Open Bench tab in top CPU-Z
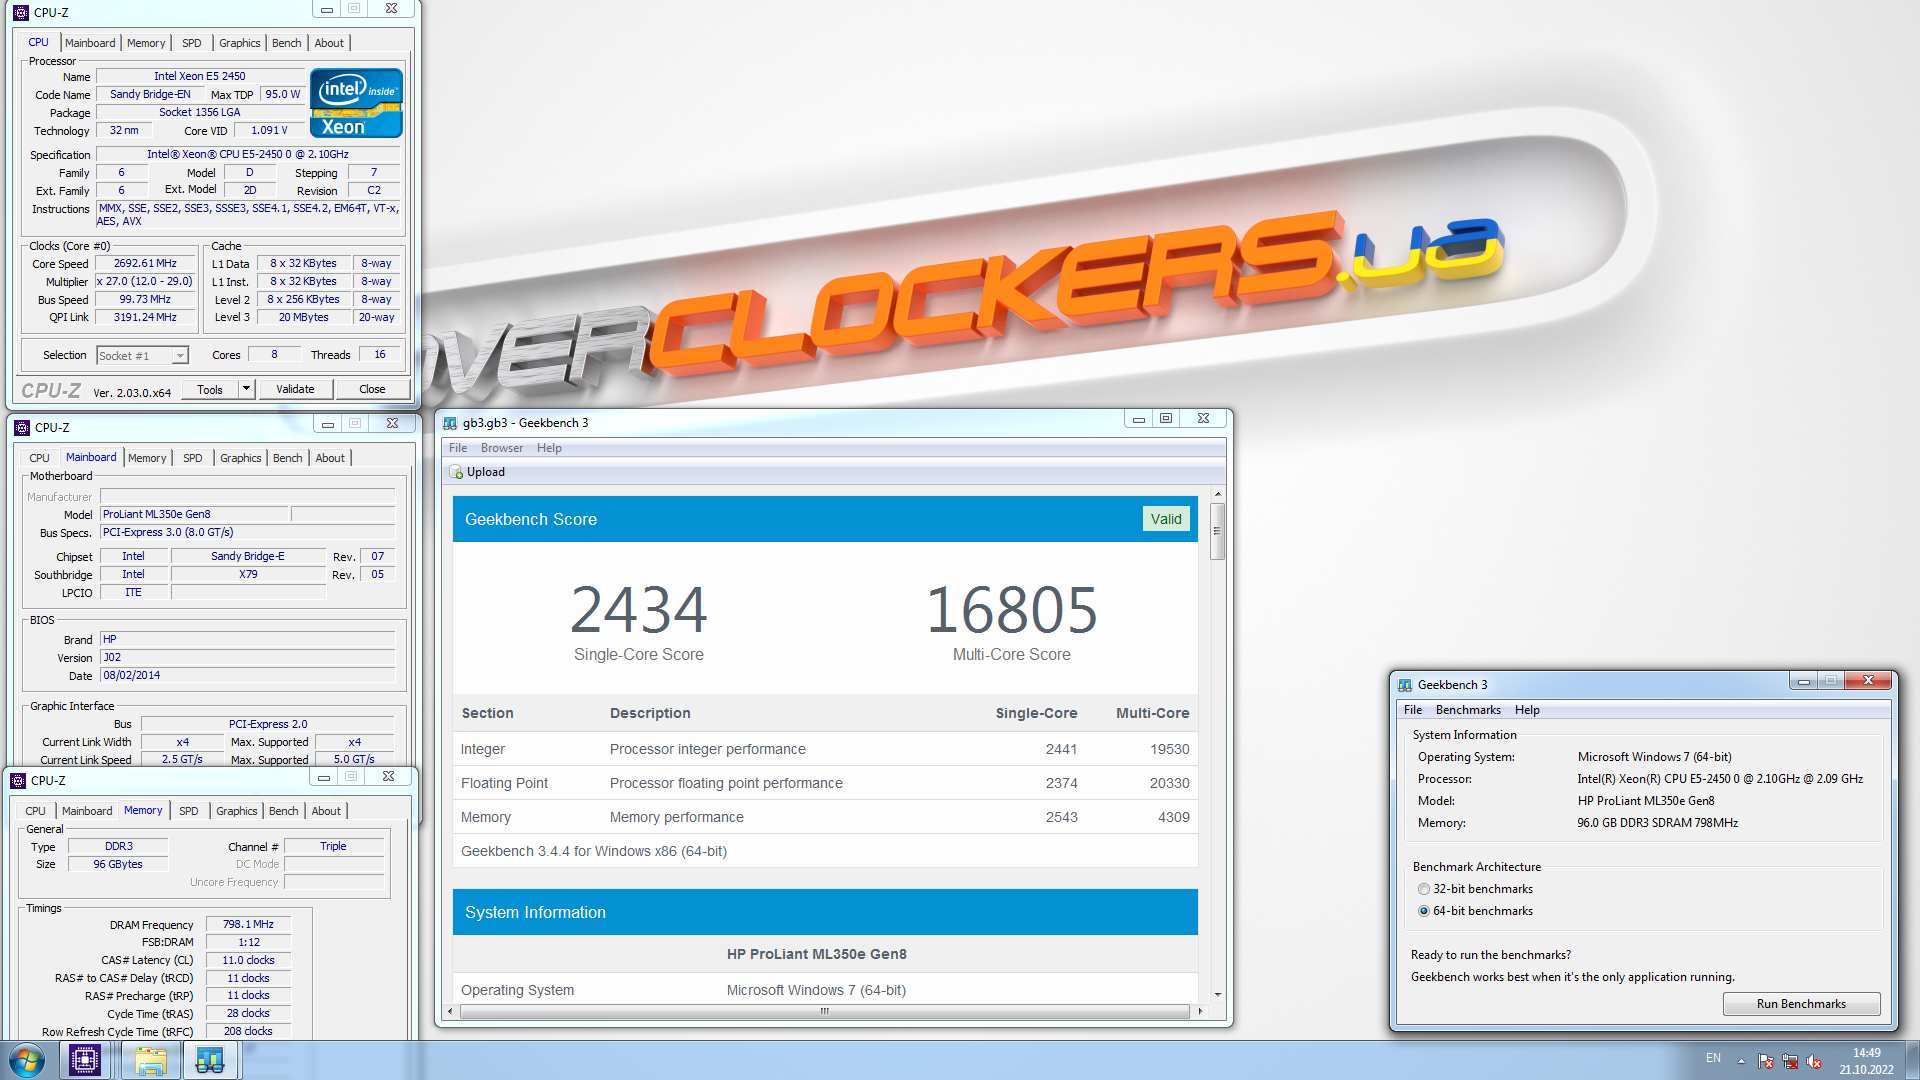Image resolution: width=1920 pixels, height=1080 pixels. click(287, 43)
